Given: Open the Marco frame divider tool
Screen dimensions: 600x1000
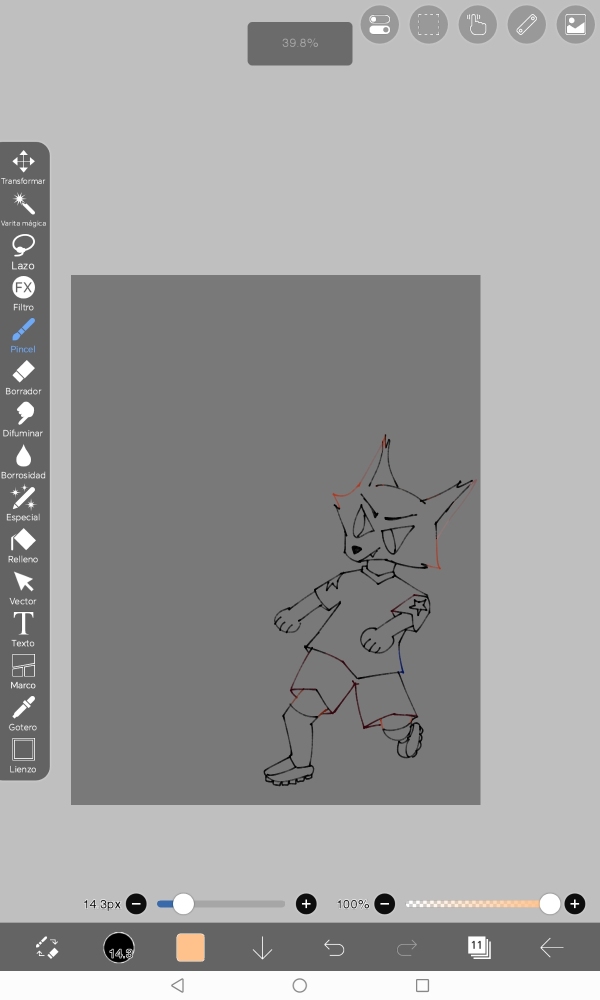Looking at the screenshot, I should pyautogui.click(x=23, y=672).
